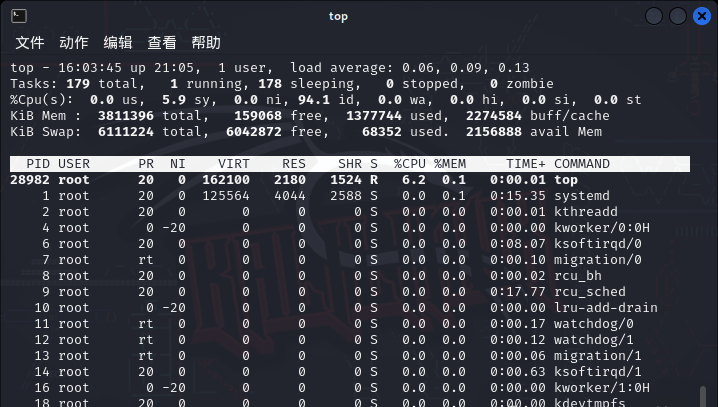Screen dimensions: 718x407
Task: Select the ksoftirqd/0 process name
Action: (x=598, y=244)
